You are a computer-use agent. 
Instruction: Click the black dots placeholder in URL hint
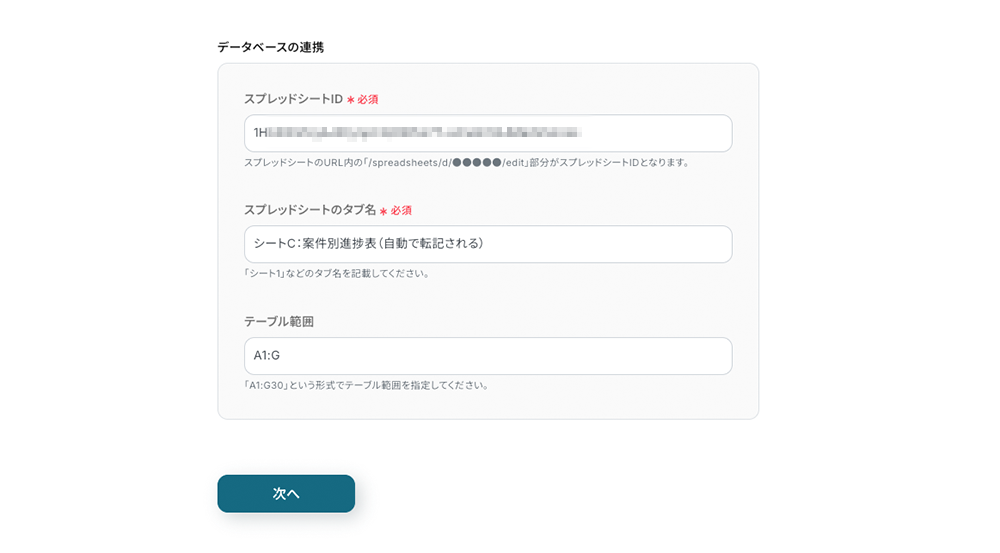[476, 162]
